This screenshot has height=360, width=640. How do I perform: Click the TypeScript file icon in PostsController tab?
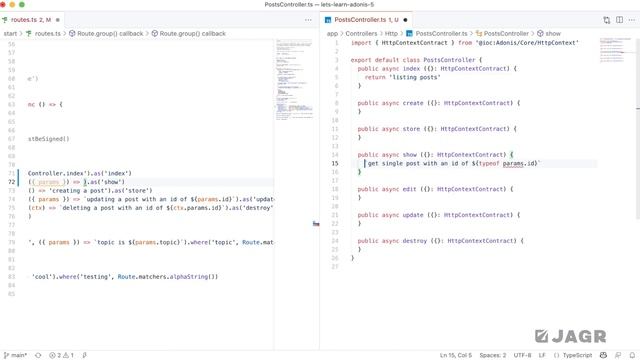click(x=328, y=20)
